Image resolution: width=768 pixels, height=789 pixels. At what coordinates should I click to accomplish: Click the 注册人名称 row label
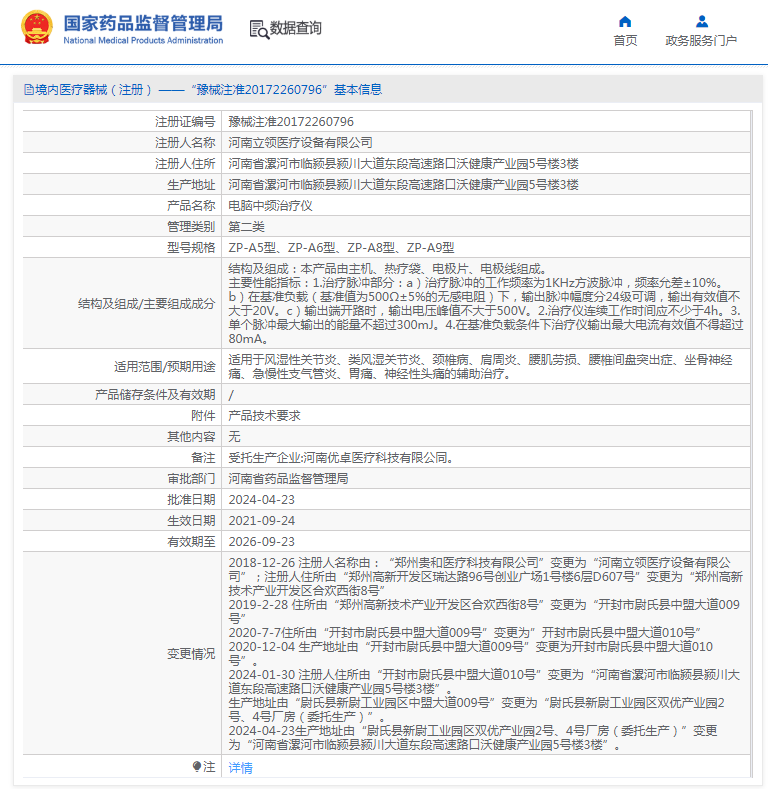pyautogui.click(x=185, y=142)
